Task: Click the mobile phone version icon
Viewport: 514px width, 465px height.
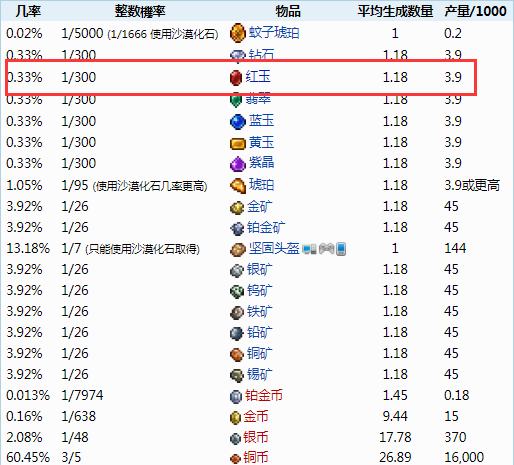Action: [341, 249]
